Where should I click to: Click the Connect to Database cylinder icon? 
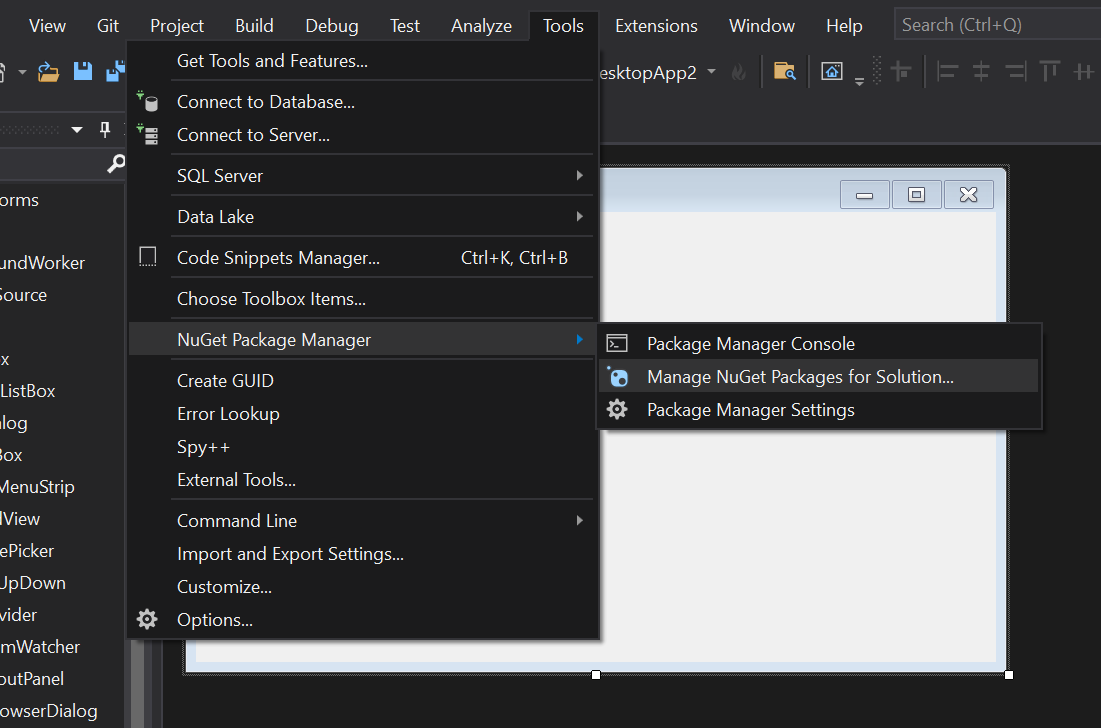[147, 102]
